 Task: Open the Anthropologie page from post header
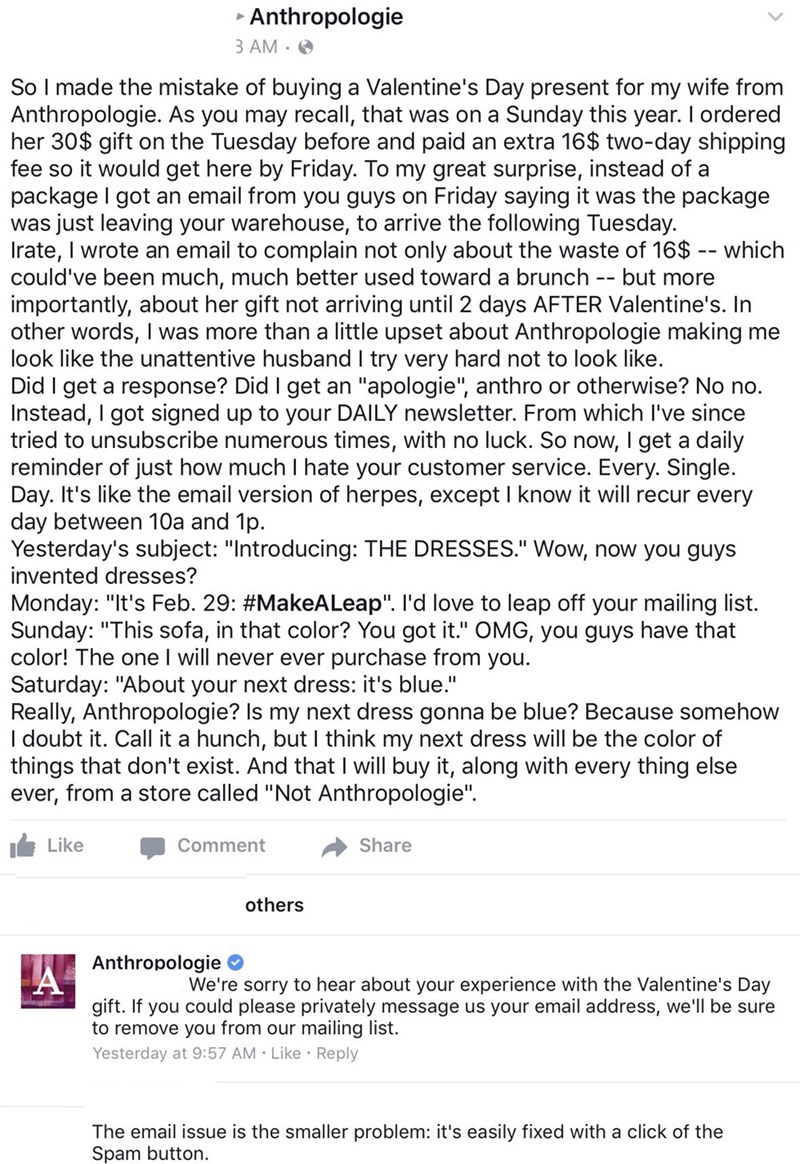[x=326, y=17]
